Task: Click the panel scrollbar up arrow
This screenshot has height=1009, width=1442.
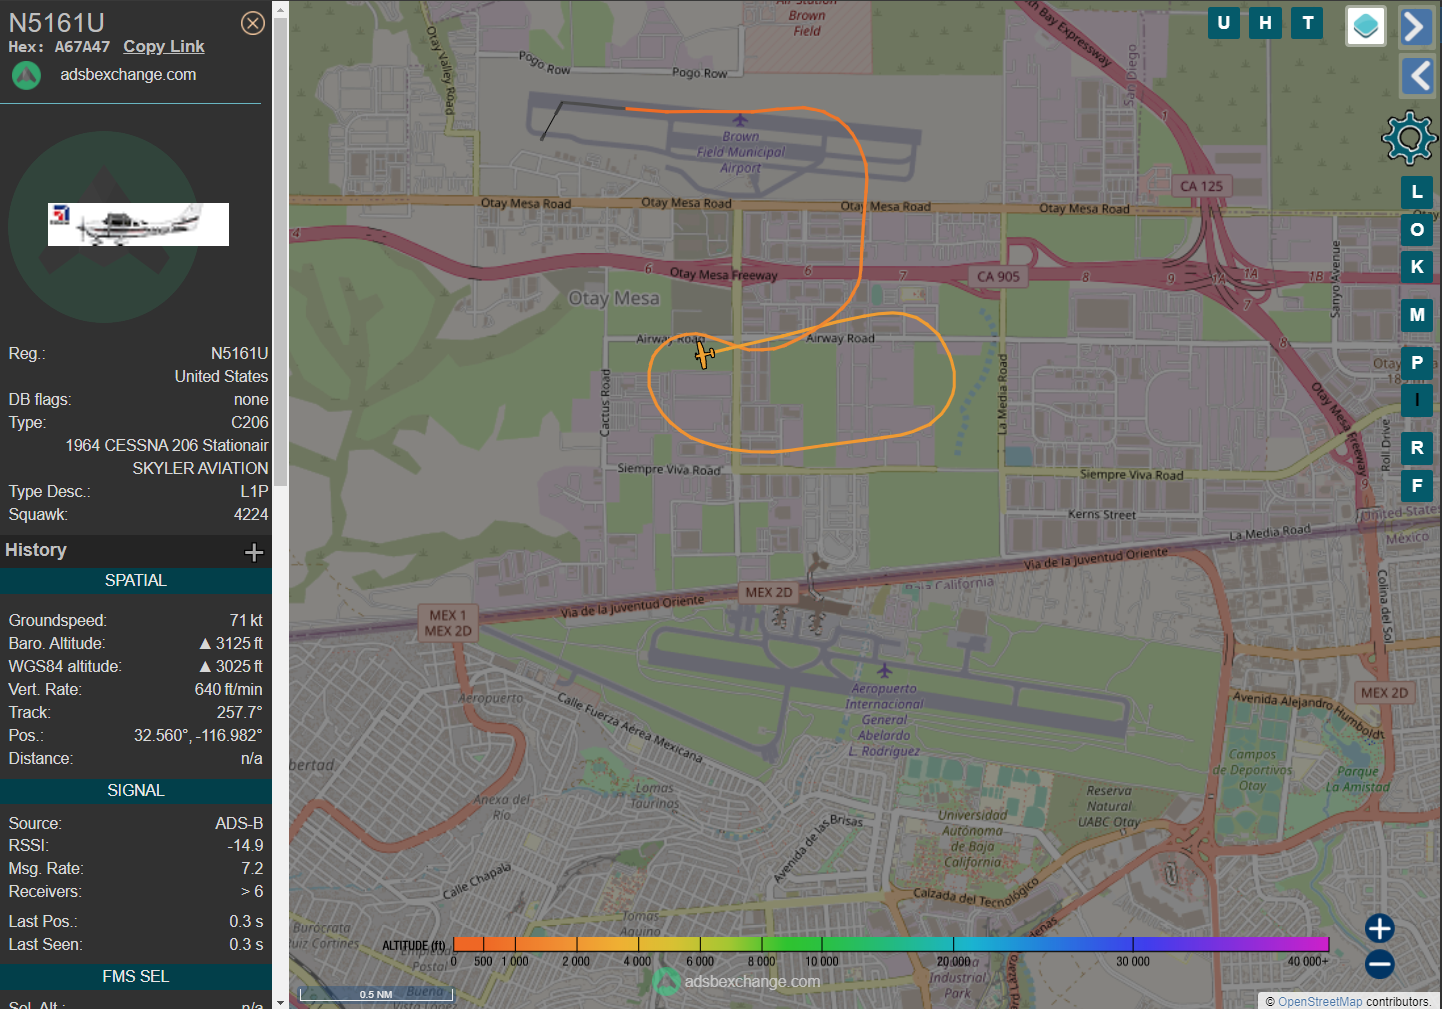Action: [281, 8]
